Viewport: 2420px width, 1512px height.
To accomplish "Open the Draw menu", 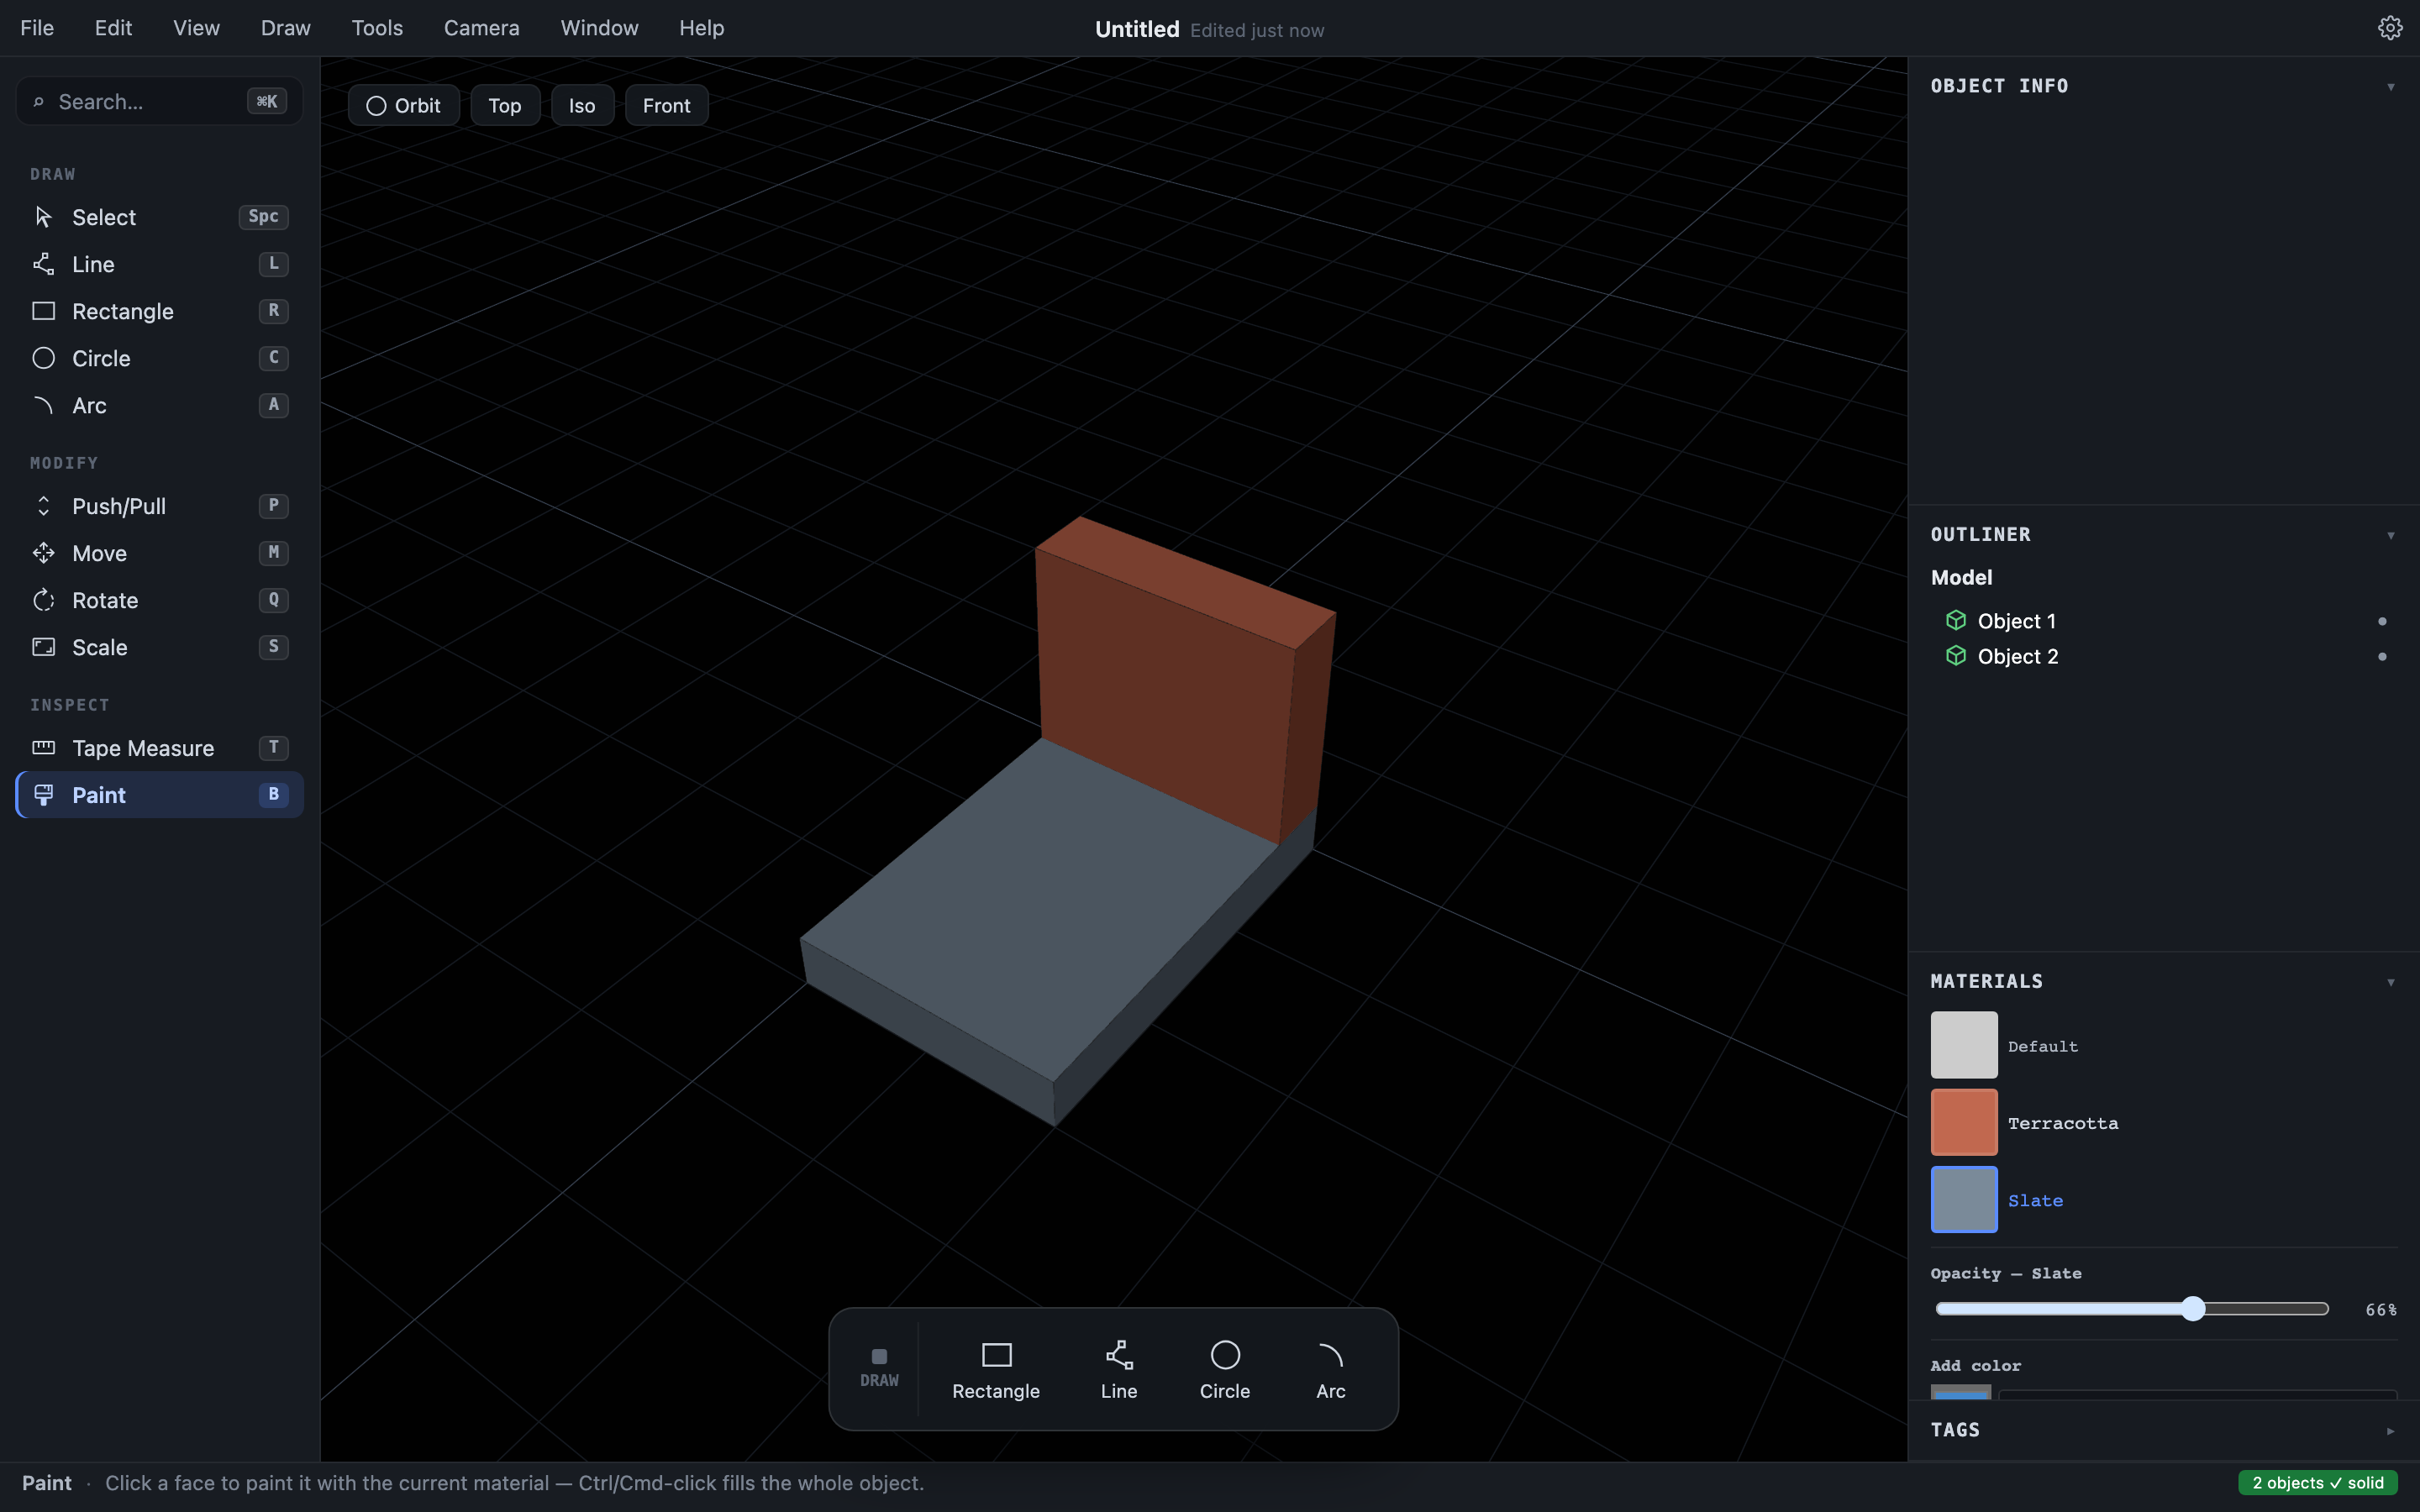I will [286, 28].
